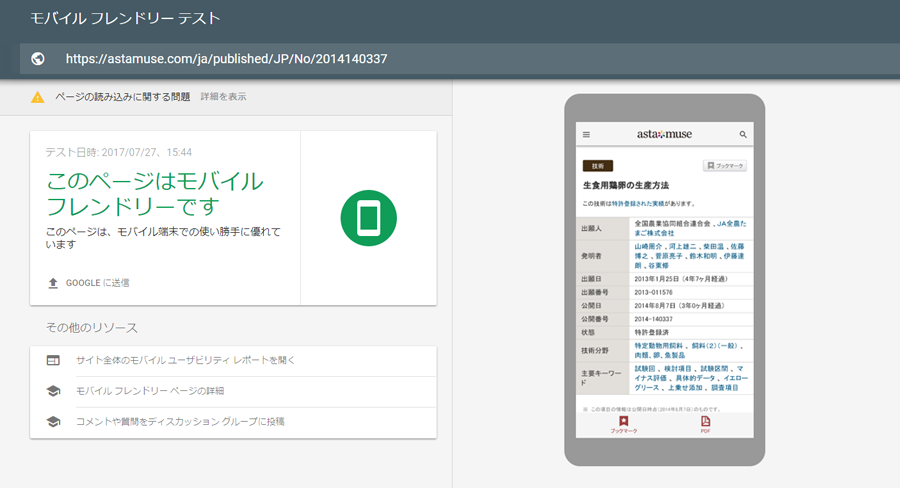Click 2014年8月7日 publication date value
Image resolution: width=900 pixels, height=488 pixels.
click(x=655, y=305)
